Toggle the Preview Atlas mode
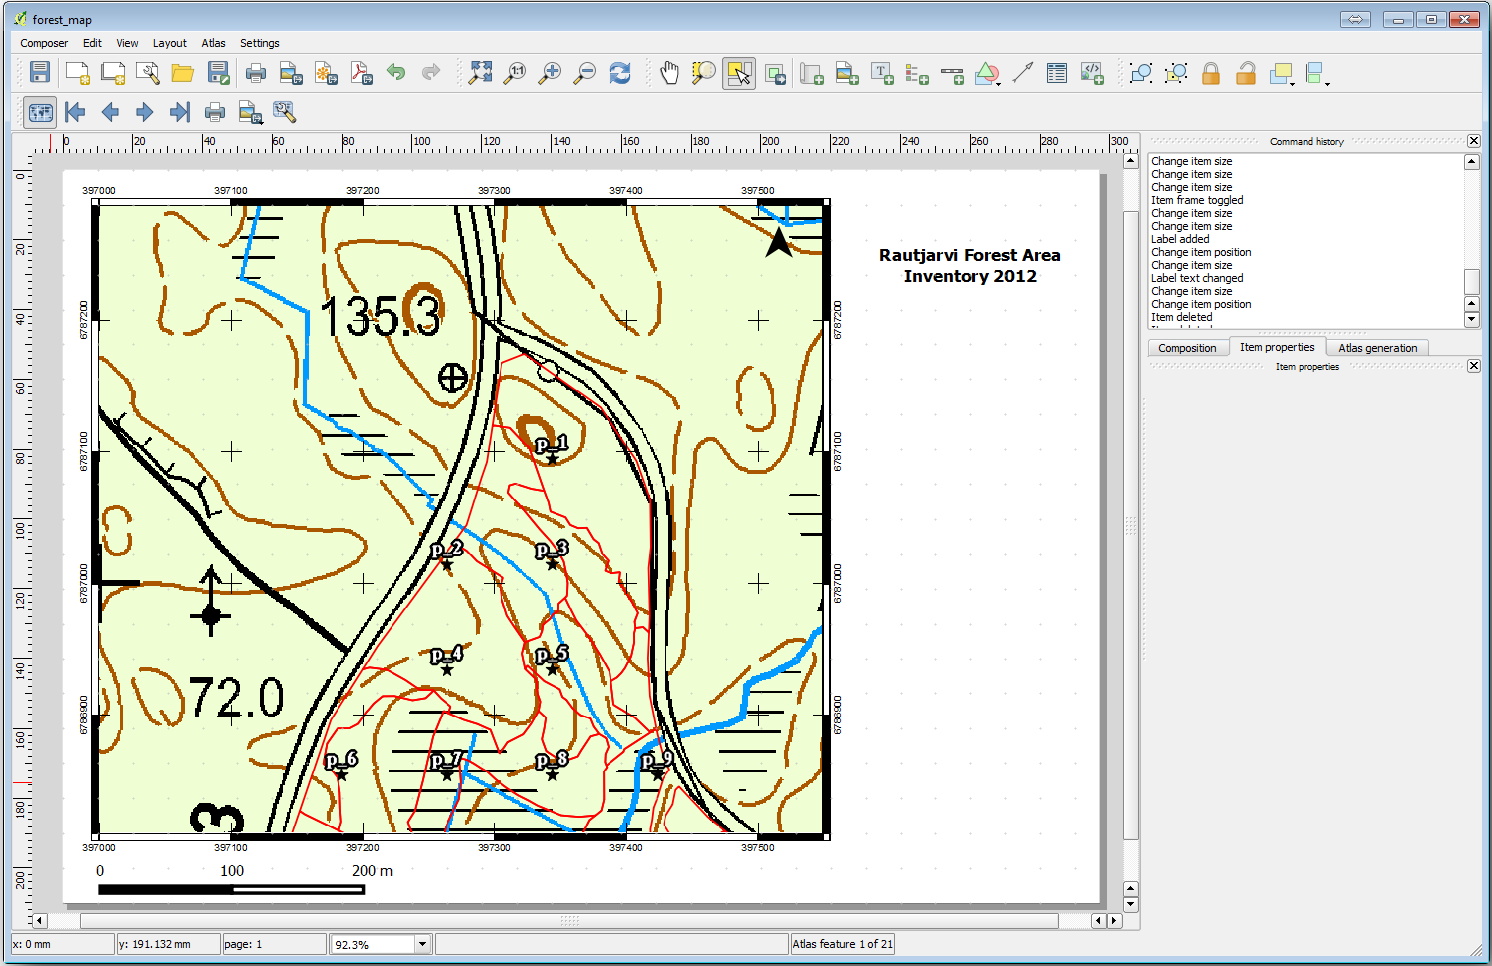Screen dimensions: 1492x966 click(40, 112)
